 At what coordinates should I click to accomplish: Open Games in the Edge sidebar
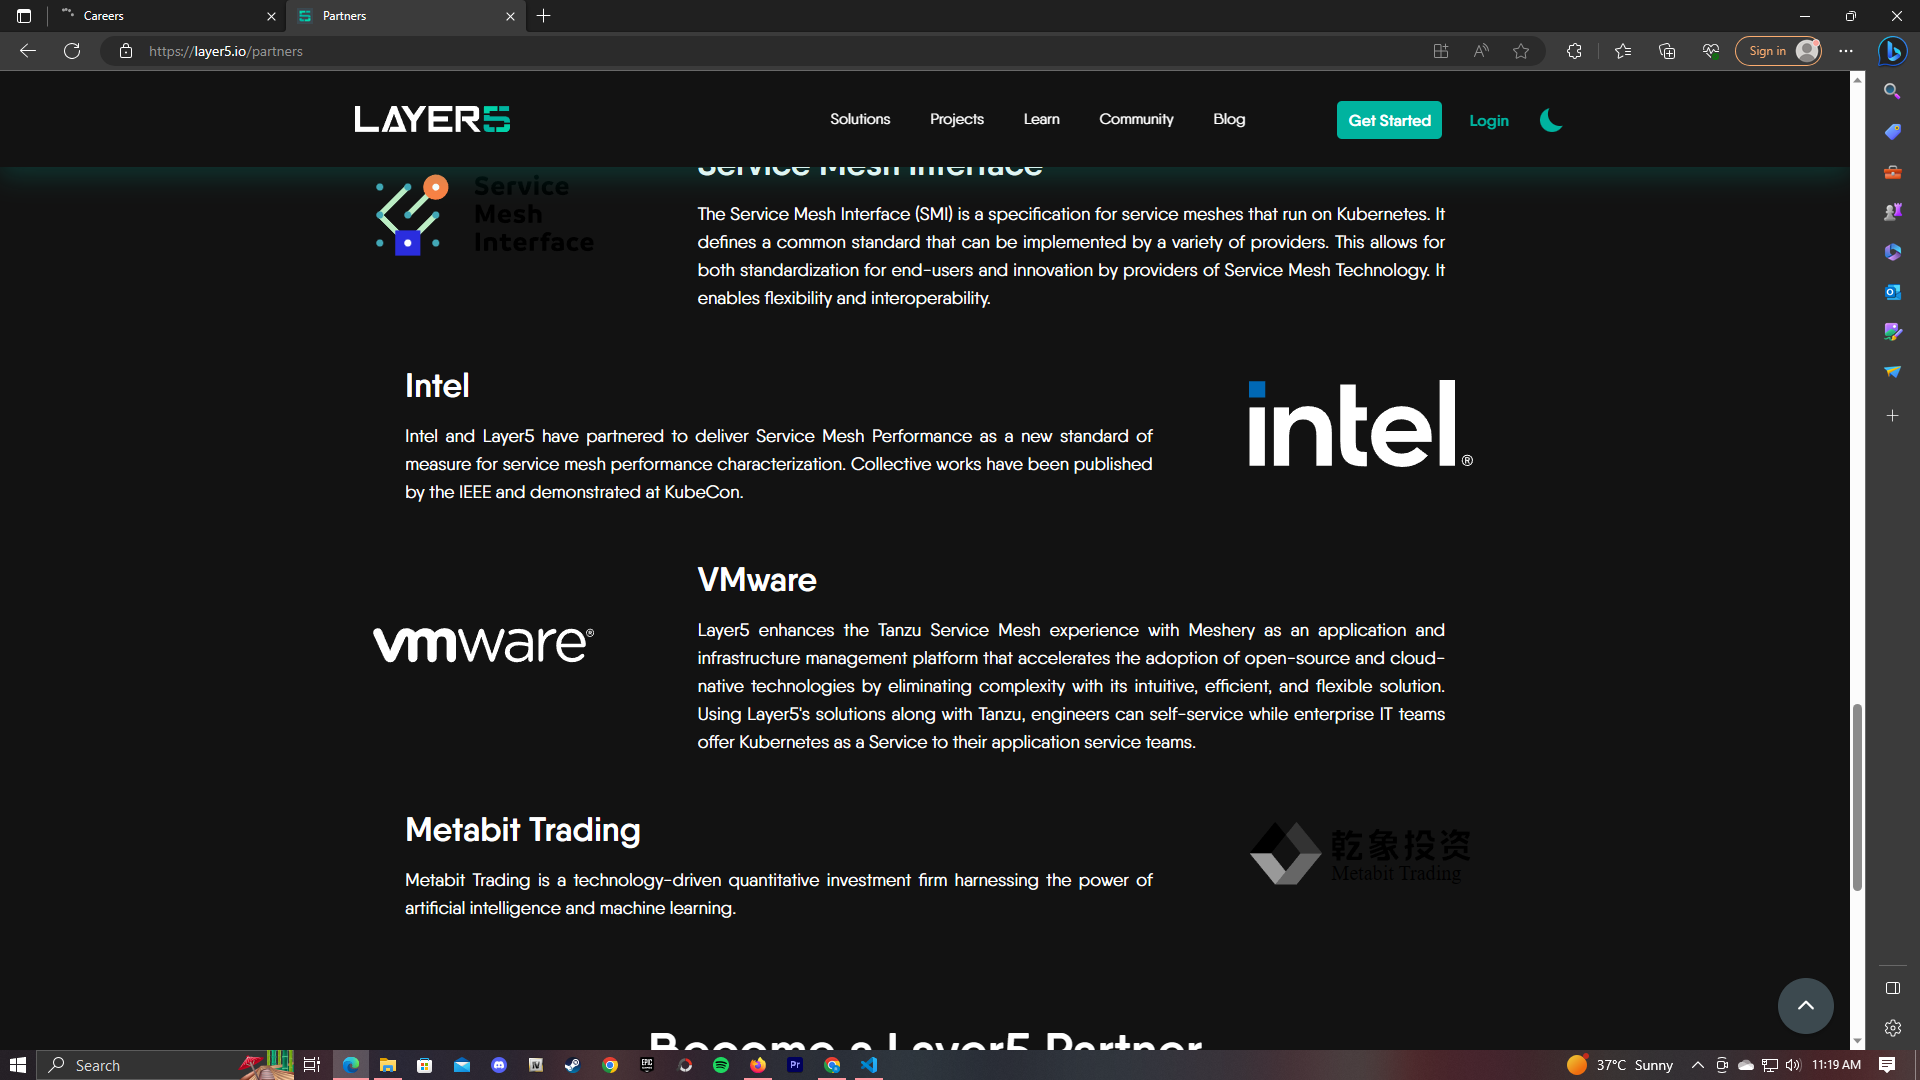tap(1892, 211)
